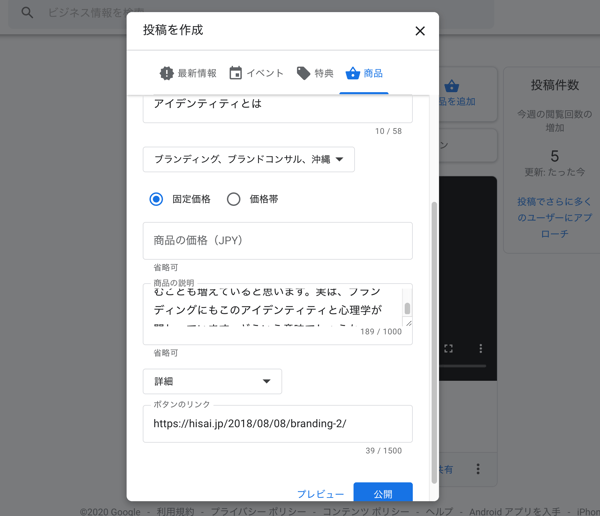Screen dimensions: 600x516
Task: Click the コンテンツ ポリシー footer link
Action: [x=366, y=511]
